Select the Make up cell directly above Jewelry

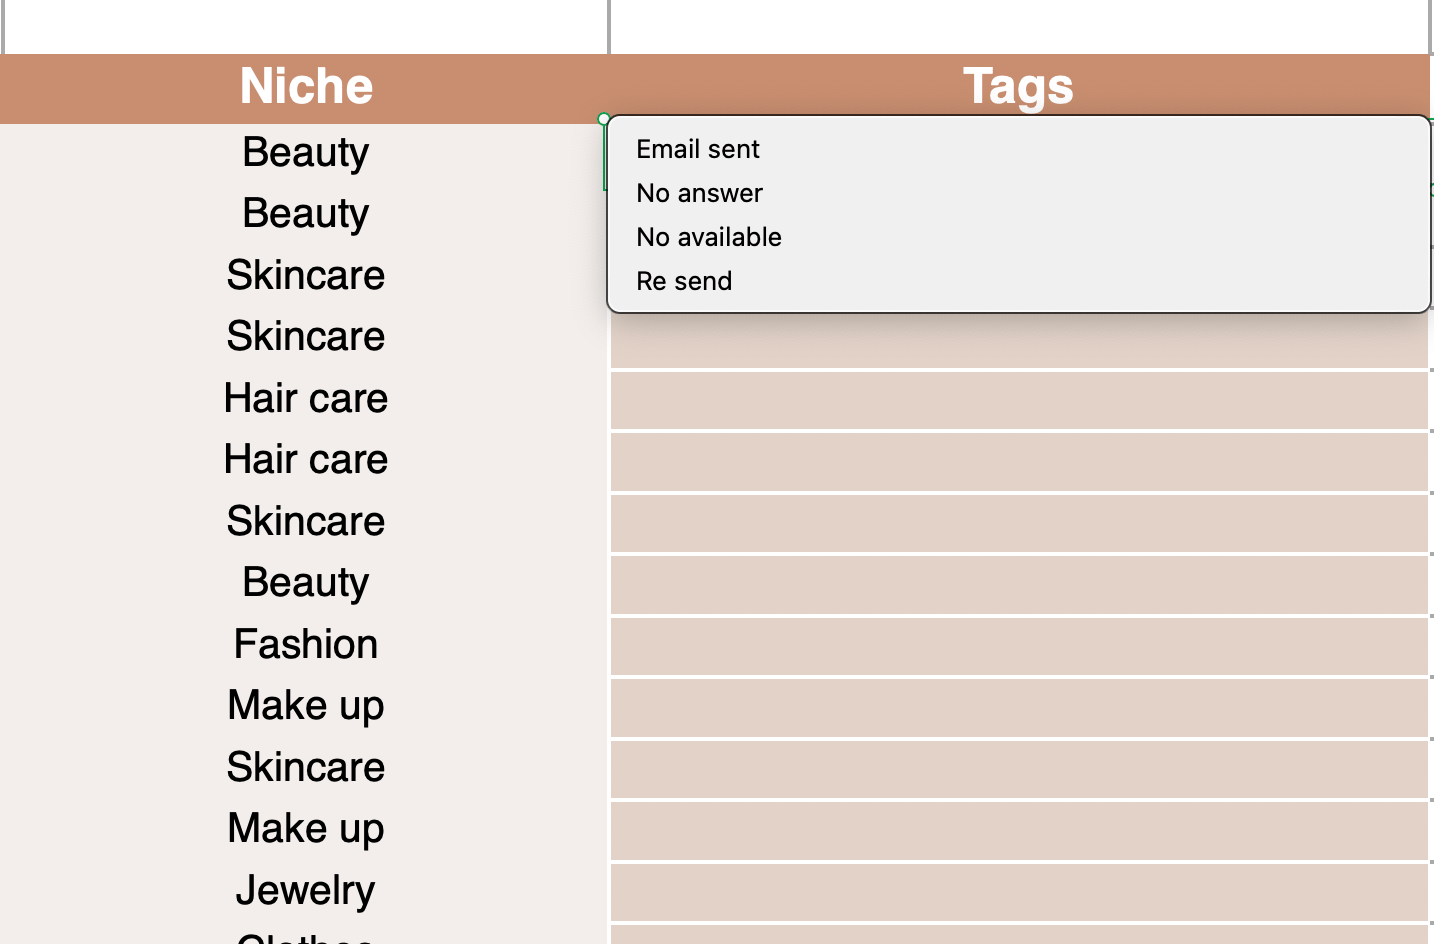(306, 829)
